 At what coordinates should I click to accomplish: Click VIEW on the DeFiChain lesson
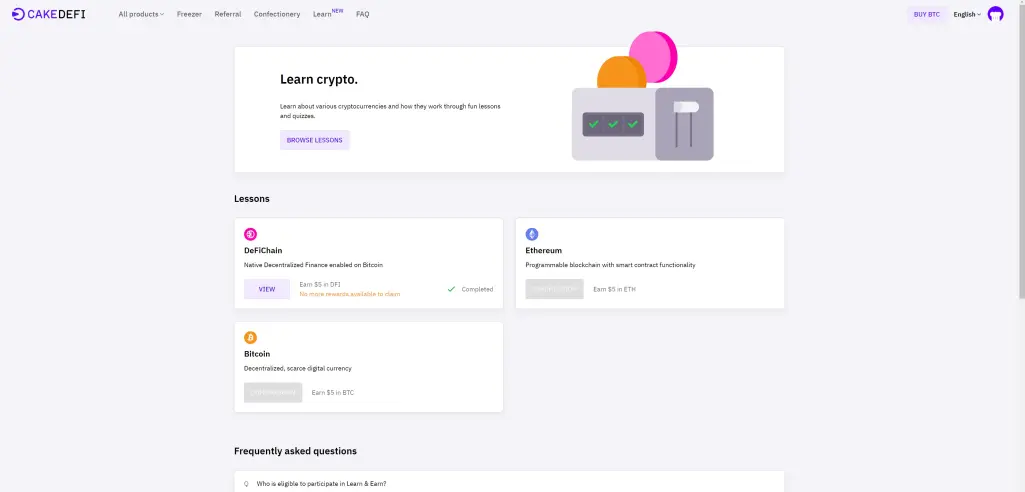(x=267, y=289)
